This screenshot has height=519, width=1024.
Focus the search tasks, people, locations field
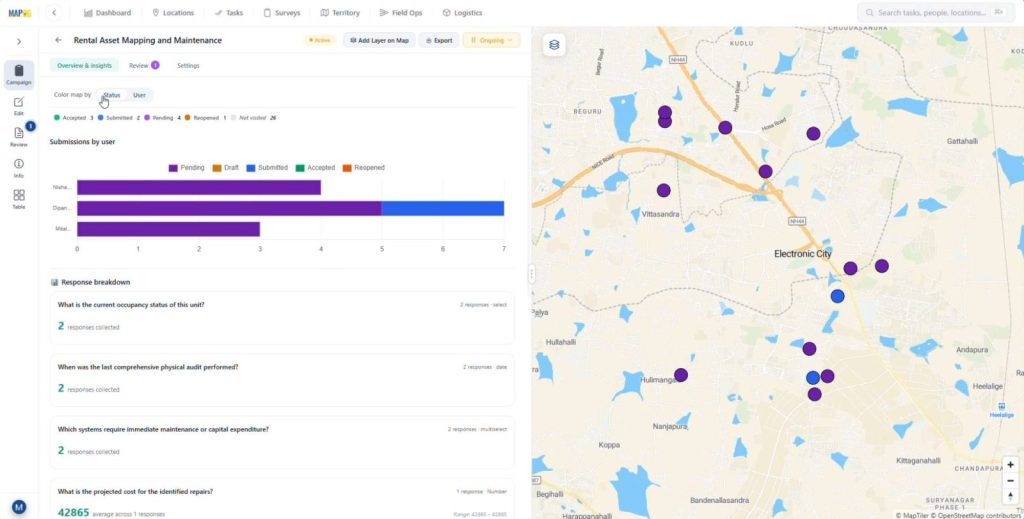click(935, 12)
